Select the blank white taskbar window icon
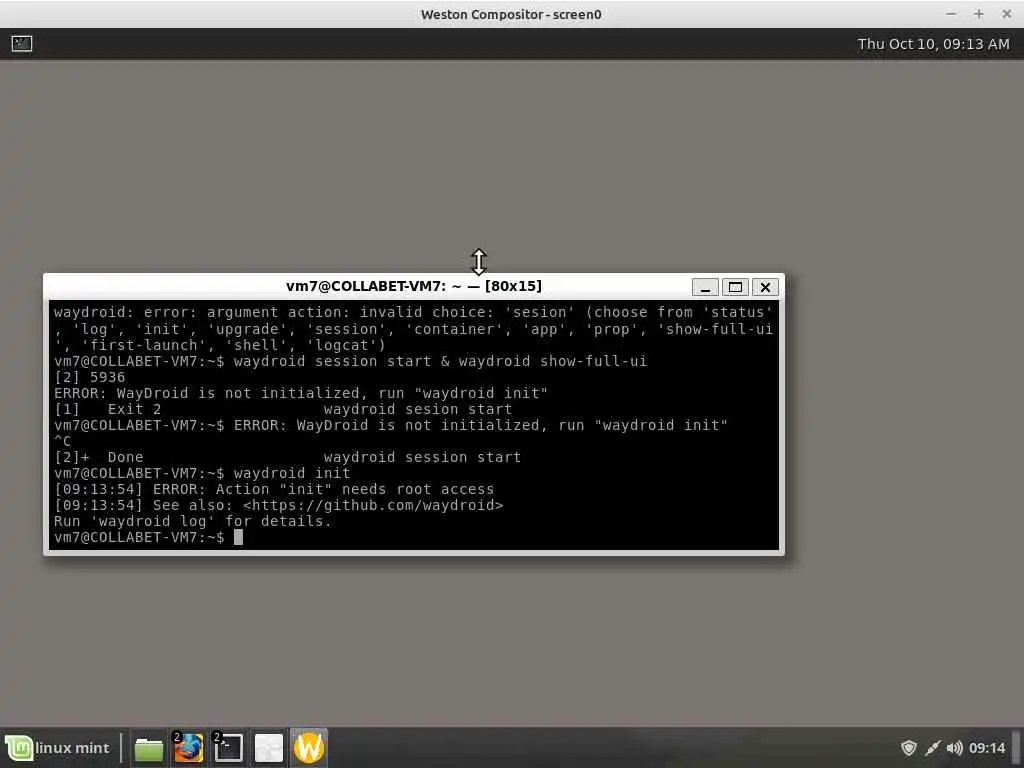This screenshot has height=768, width=1024. pos(268,748)
